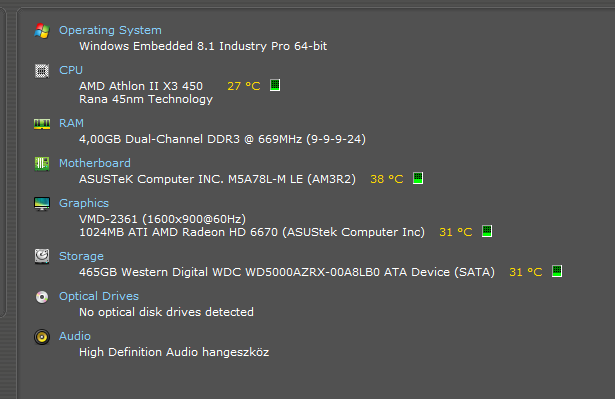Open the Storage section heading
This screenshot has height=399, width=615.
tap(81, 256)
